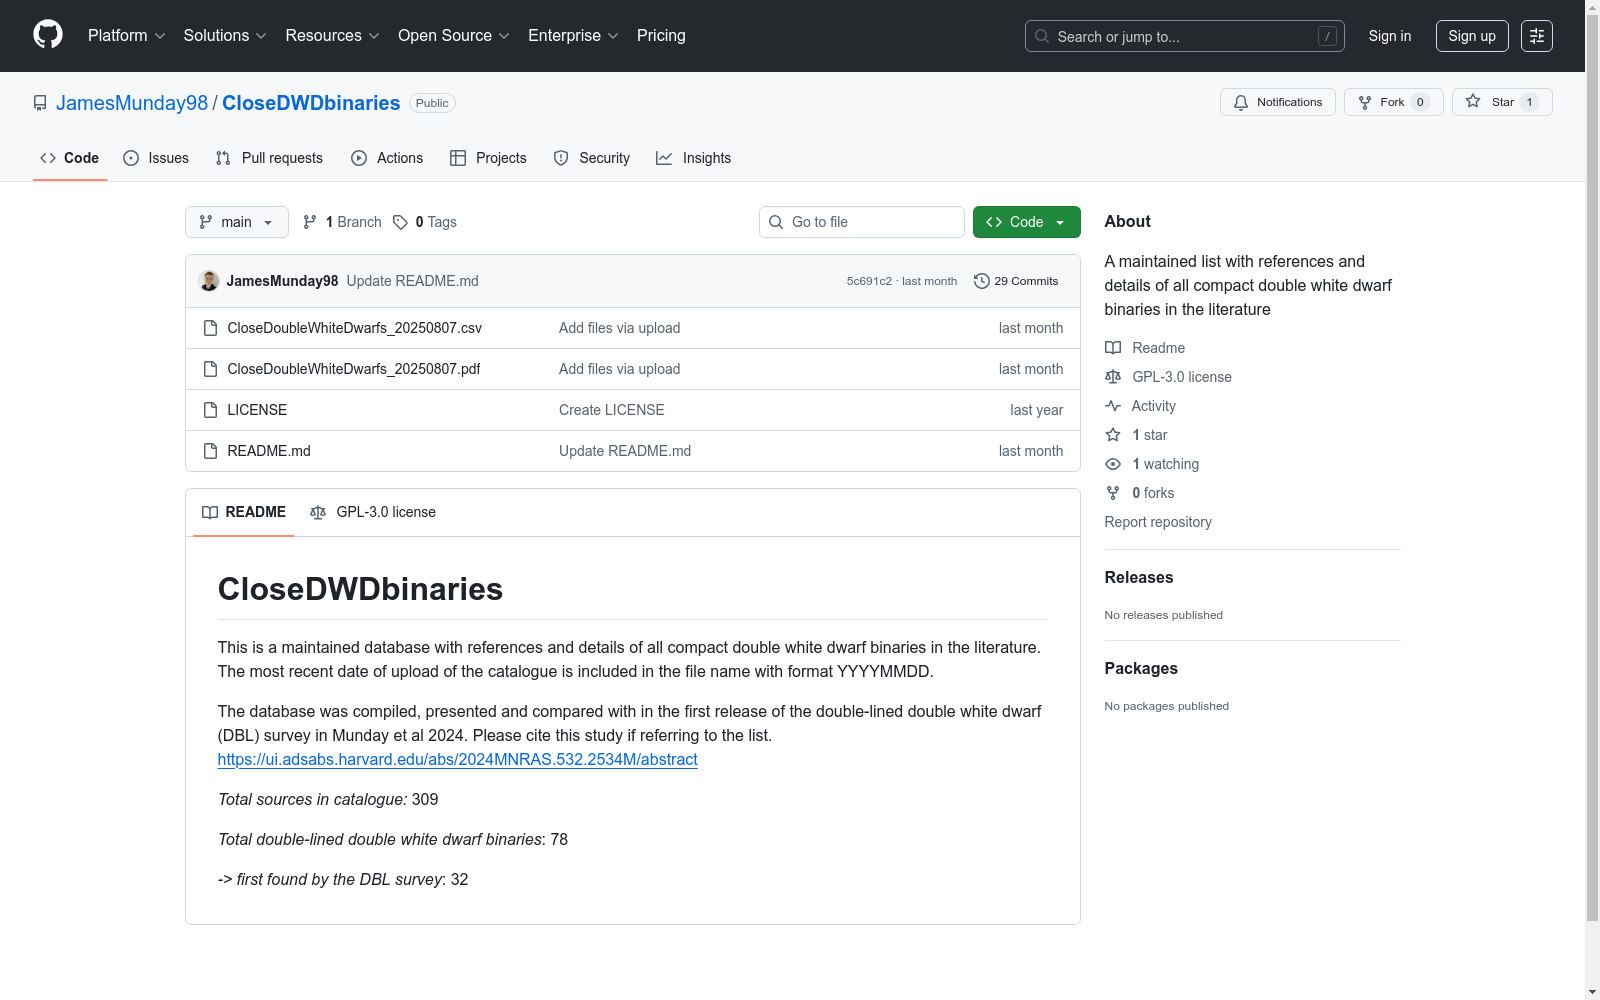Click the JamesMunday98 avatar image
The height and width of the screenshot is (1000, 1600).
click(x=209, y=281)
